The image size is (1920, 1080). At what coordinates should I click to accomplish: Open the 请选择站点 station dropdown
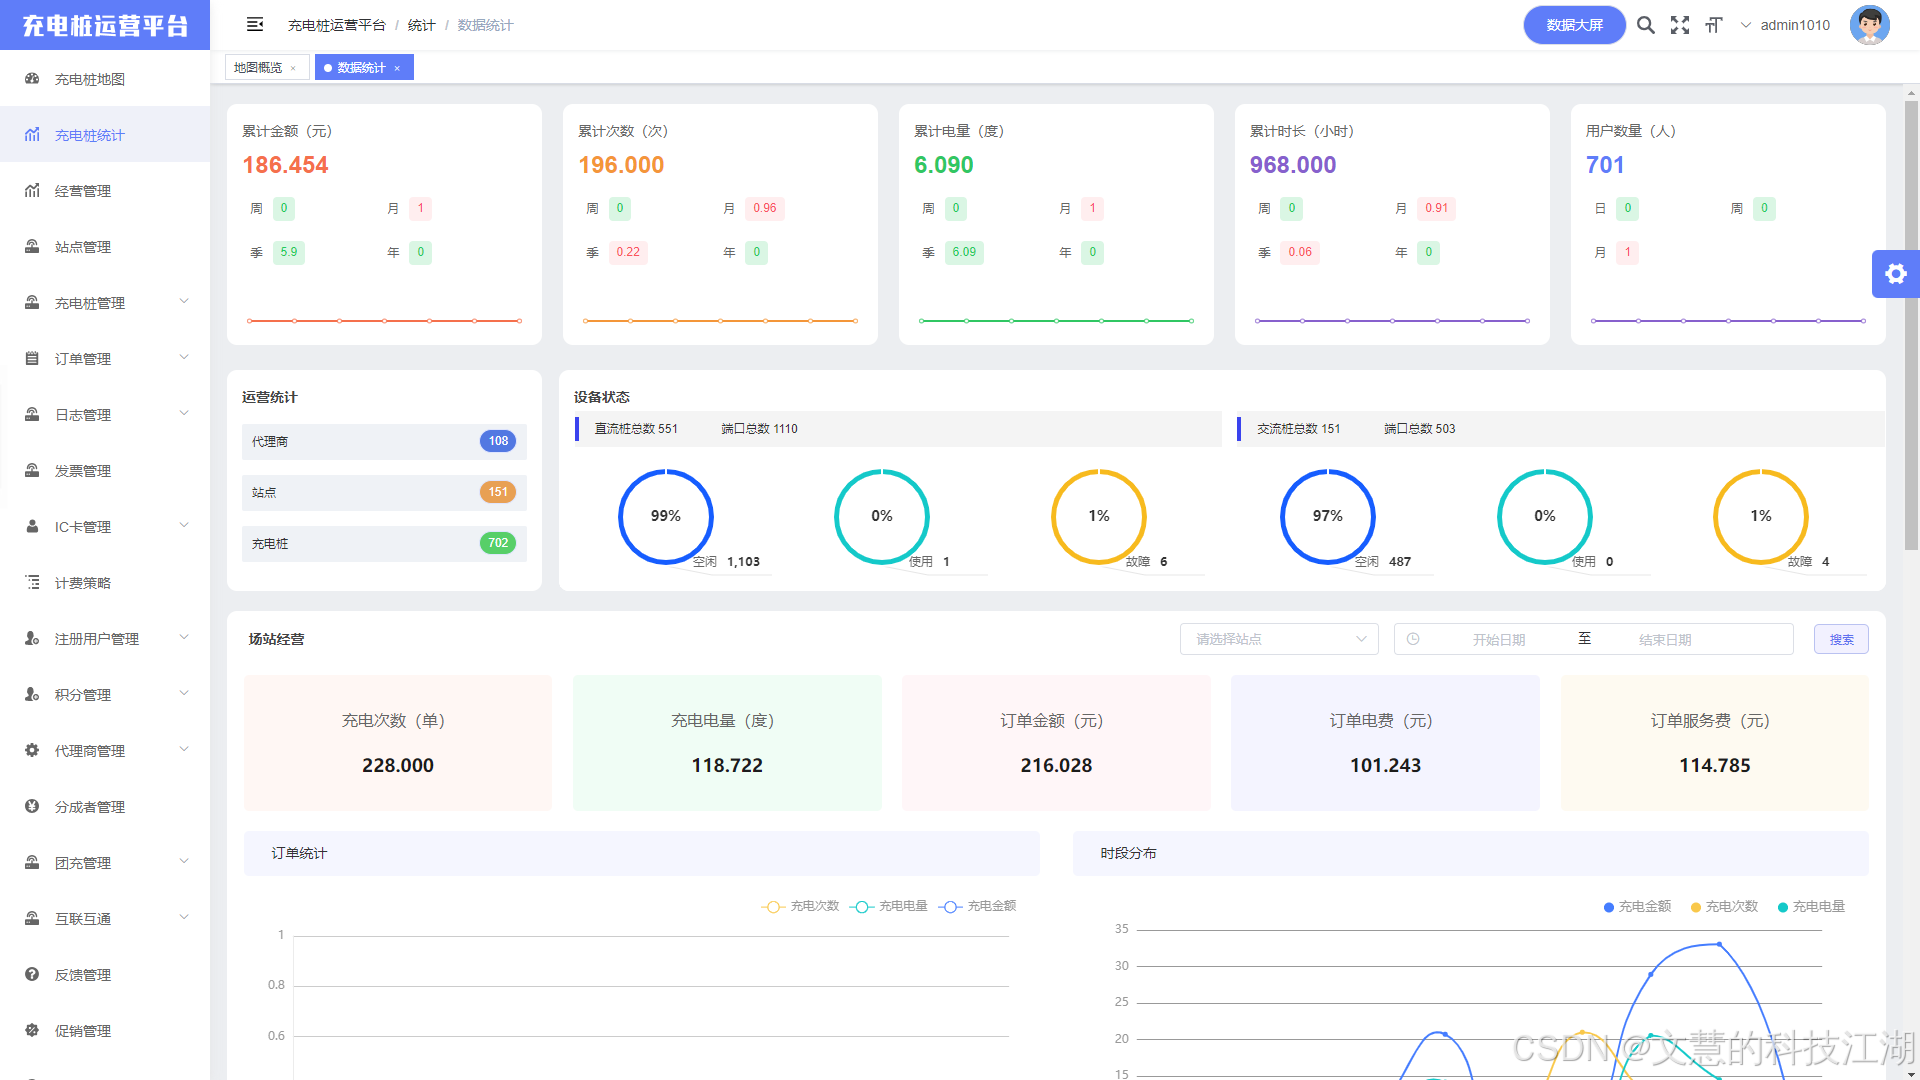tap(1279, 639)
